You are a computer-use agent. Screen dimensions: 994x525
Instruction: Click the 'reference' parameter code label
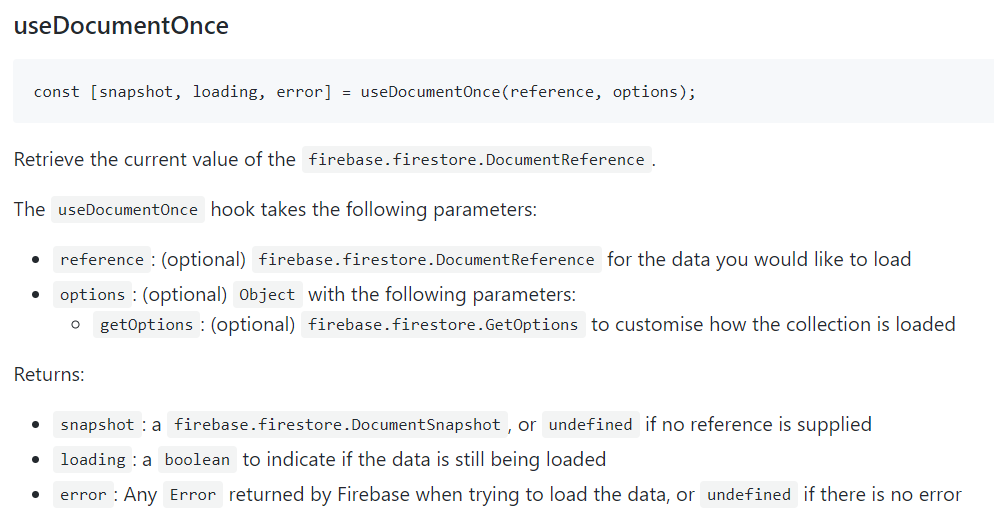pos(102,260)
